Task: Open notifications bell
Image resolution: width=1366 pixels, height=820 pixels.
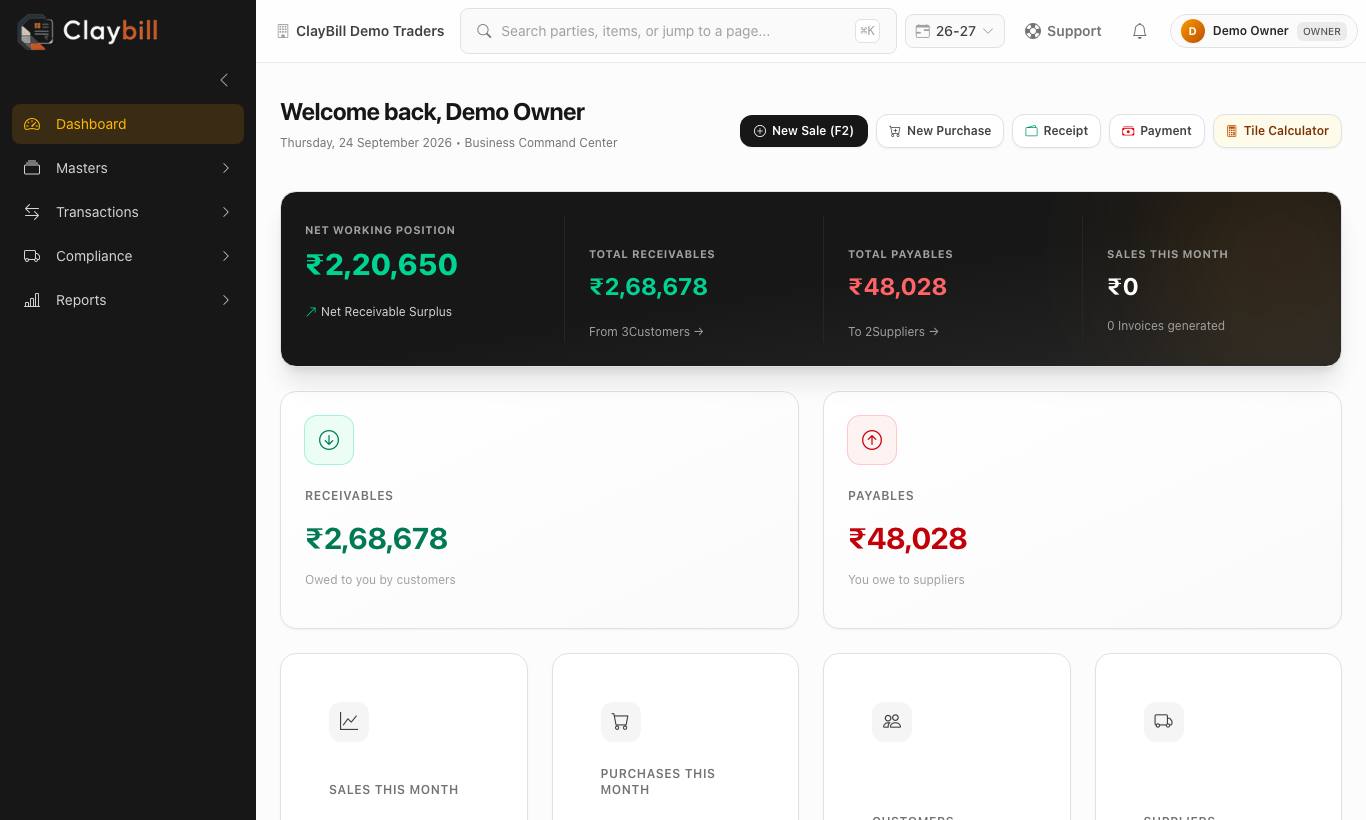Action: (1139, 31)
